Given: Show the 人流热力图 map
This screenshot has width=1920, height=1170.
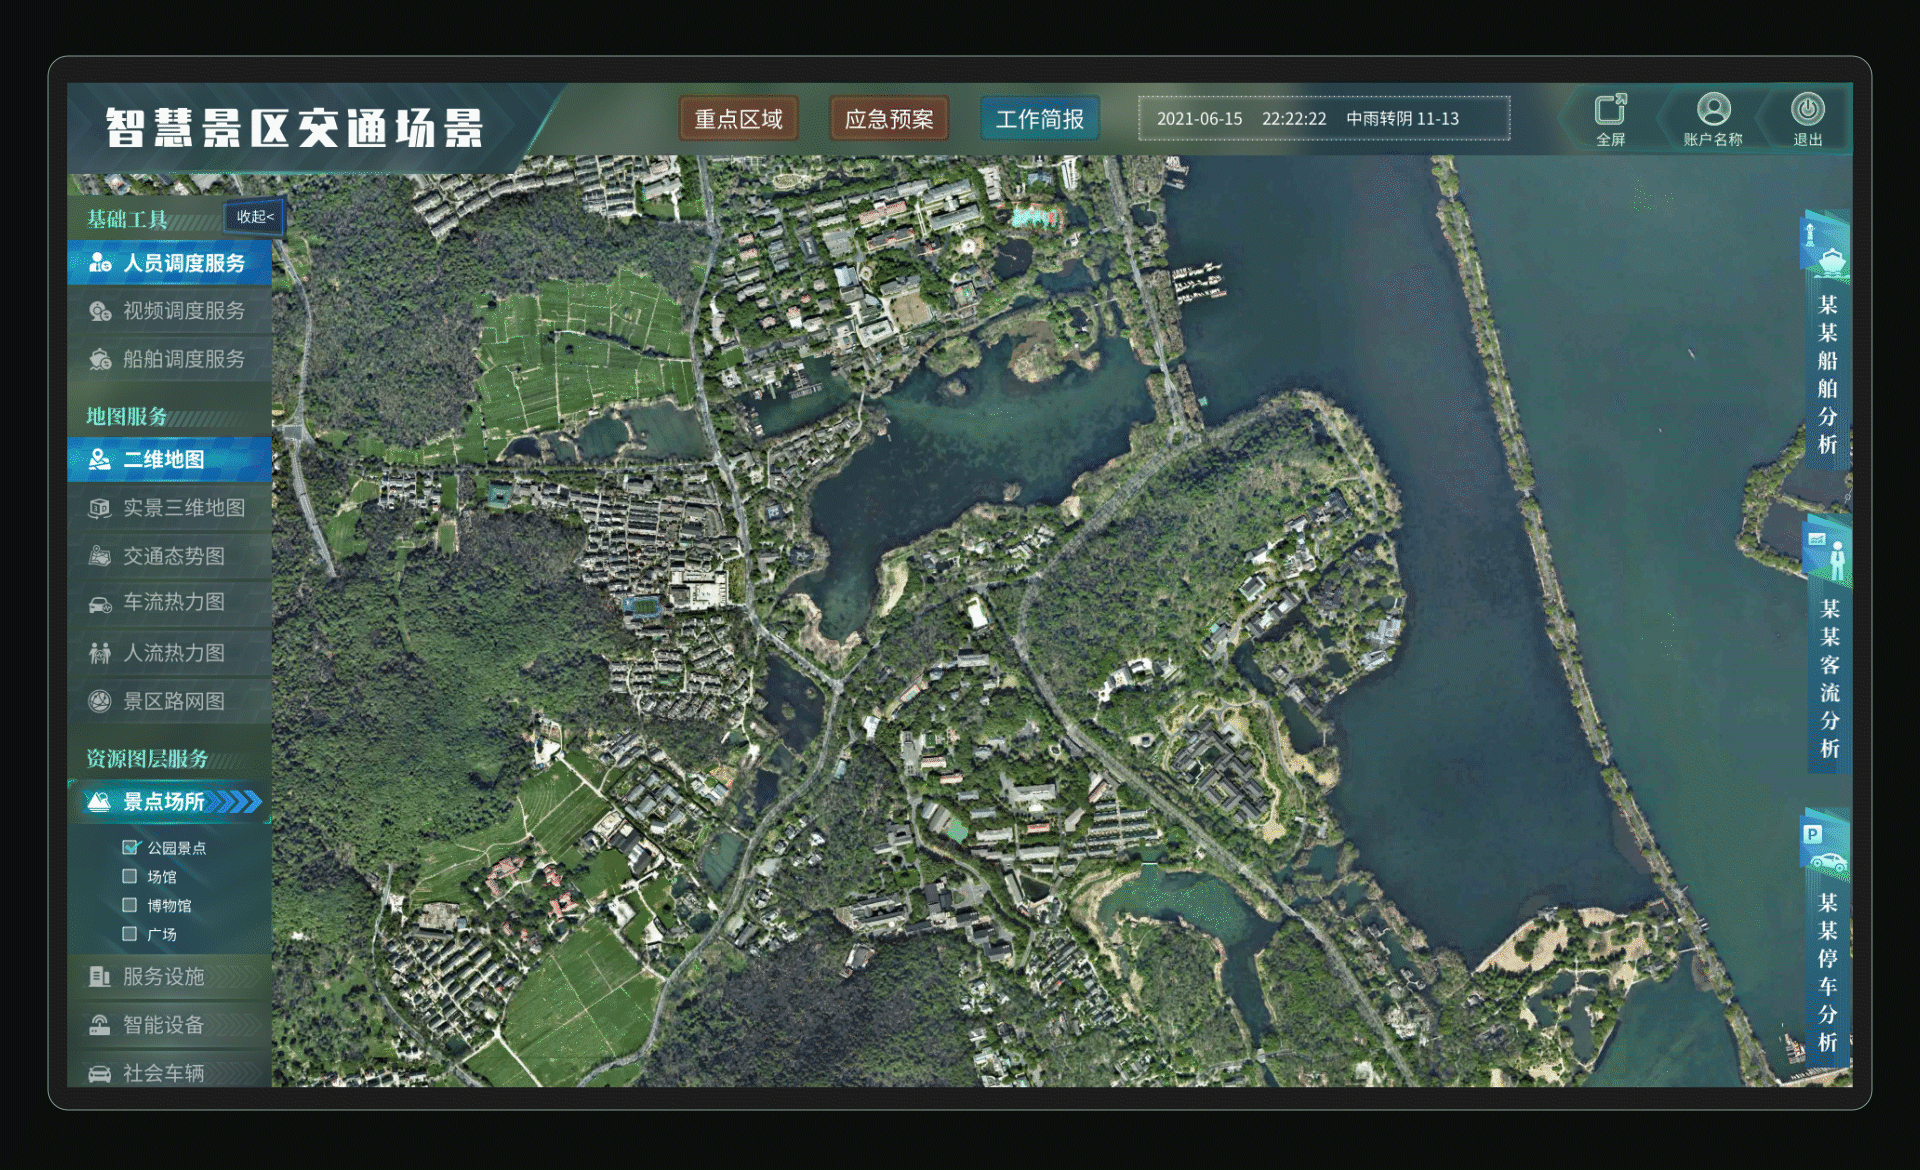Looking at the screenshot, I should pos(170,653).
